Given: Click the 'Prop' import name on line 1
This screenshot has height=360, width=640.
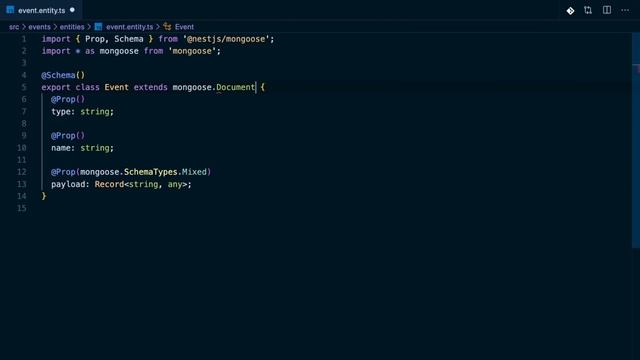Looking at the screenshot, I should coord(95,39).
